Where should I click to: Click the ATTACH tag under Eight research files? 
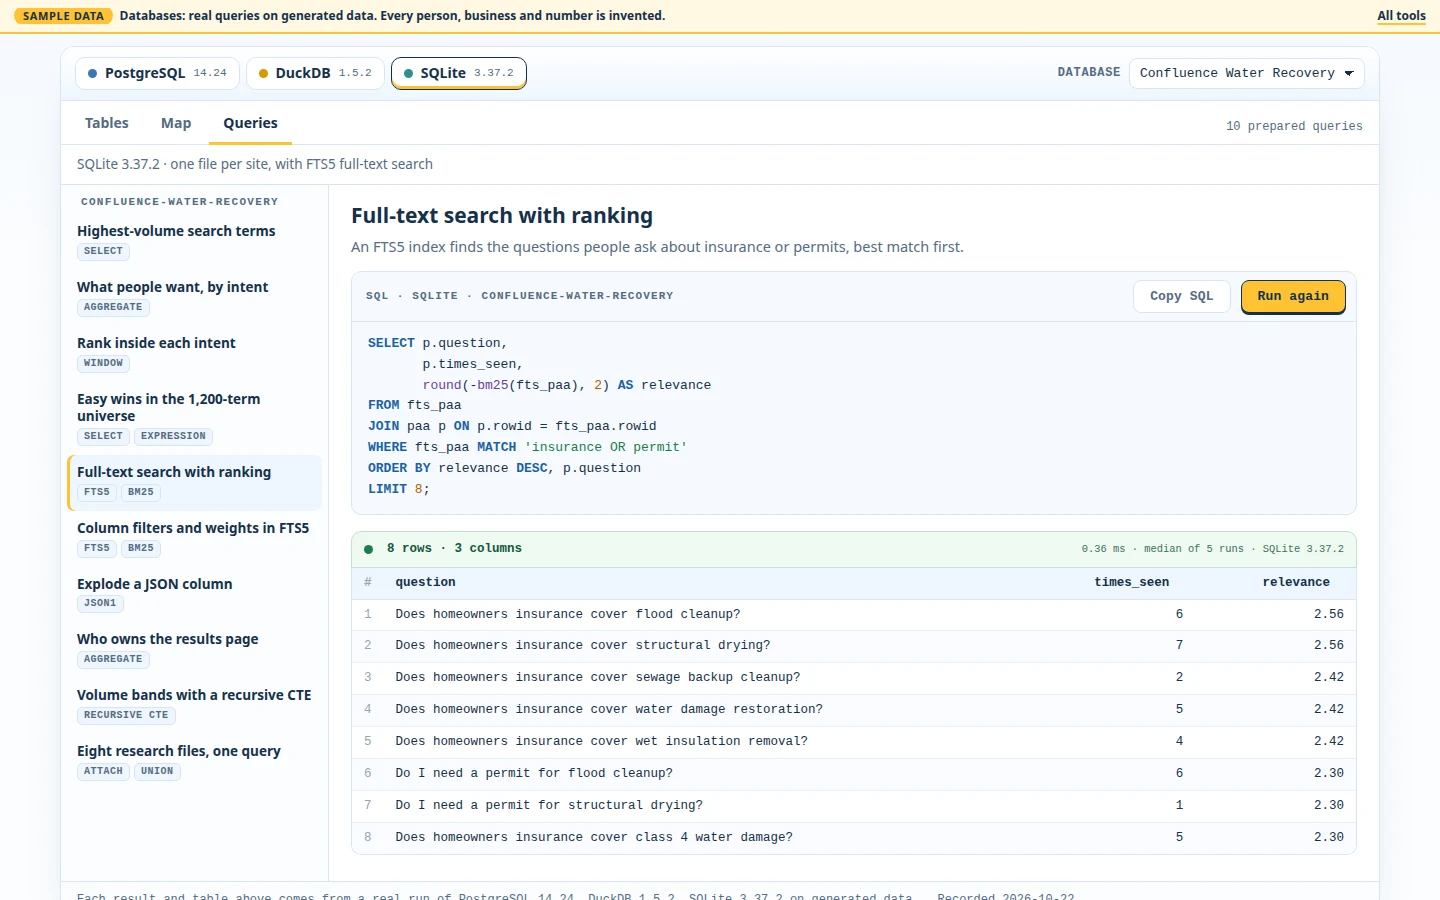point(103,771)
